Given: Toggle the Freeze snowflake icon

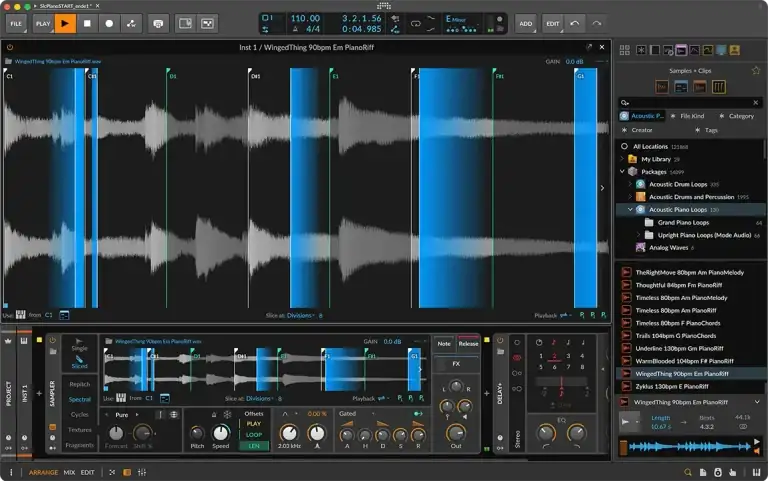Looking at the screenshot, I should pyautogui.click(x=227, y=414).
